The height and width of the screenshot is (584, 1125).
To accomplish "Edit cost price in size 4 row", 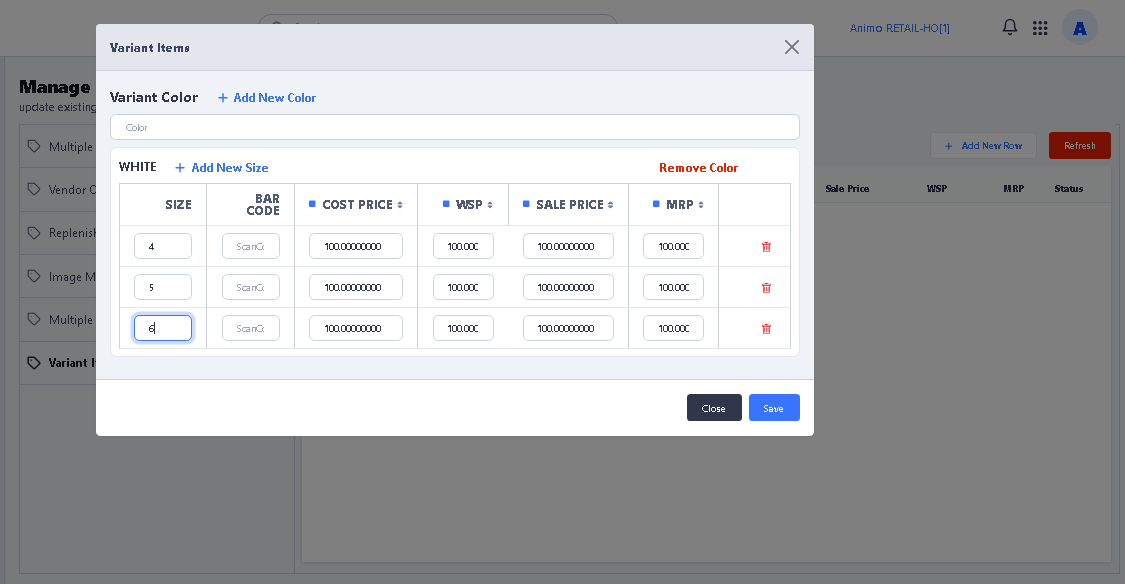I will click(x=356, y=246).
